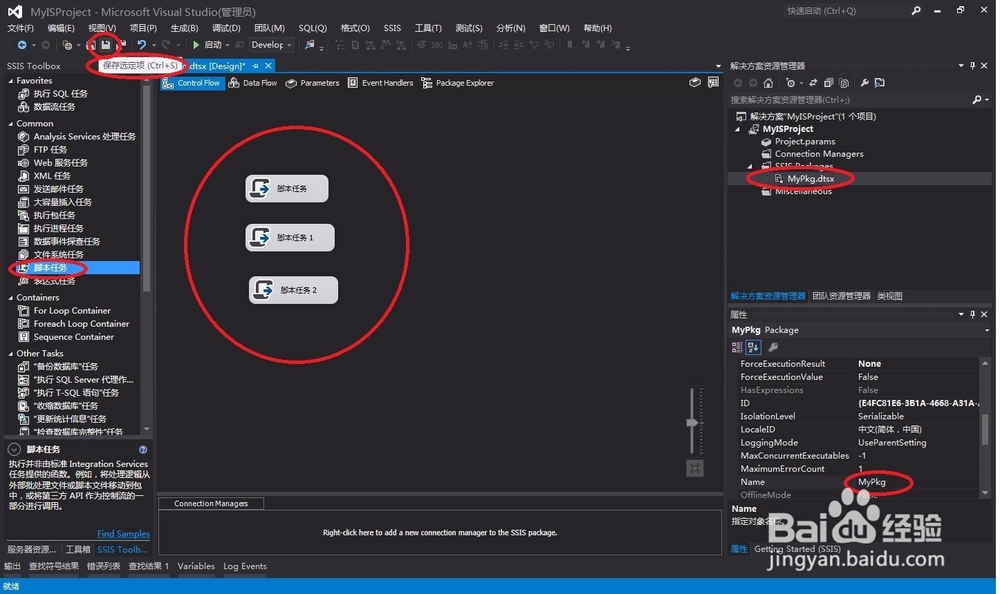Click the zoom-to-fit icon below the designer zoom slider

coord(695,468)
